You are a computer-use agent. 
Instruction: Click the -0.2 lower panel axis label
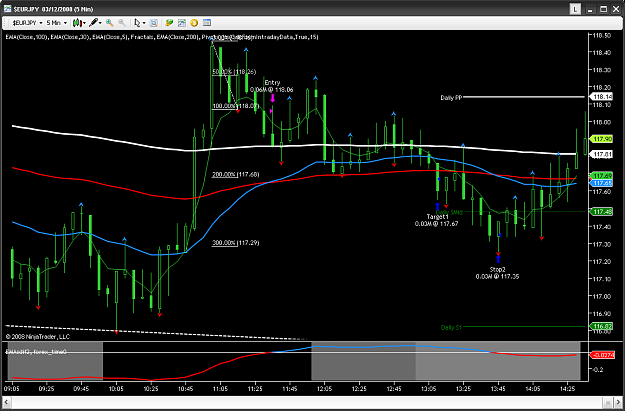coord(598,370)
